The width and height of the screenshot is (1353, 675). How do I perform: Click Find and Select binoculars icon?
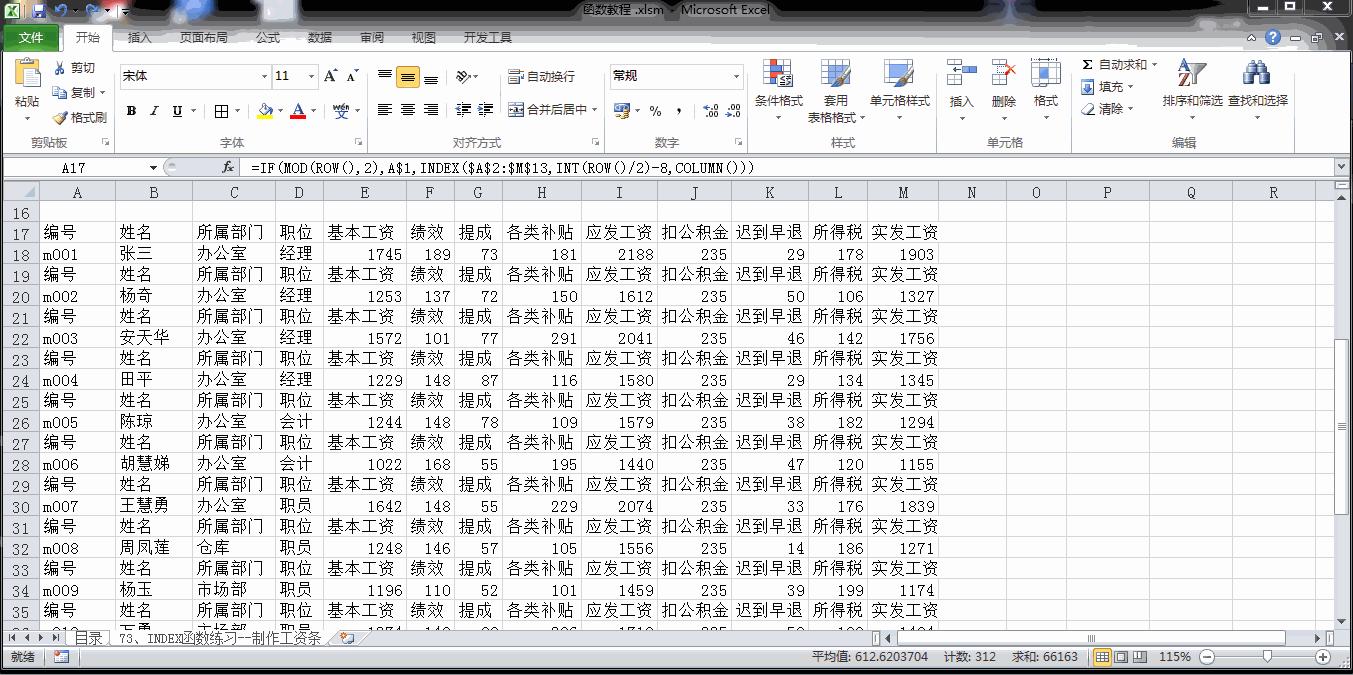click(x=1256, y=75)
